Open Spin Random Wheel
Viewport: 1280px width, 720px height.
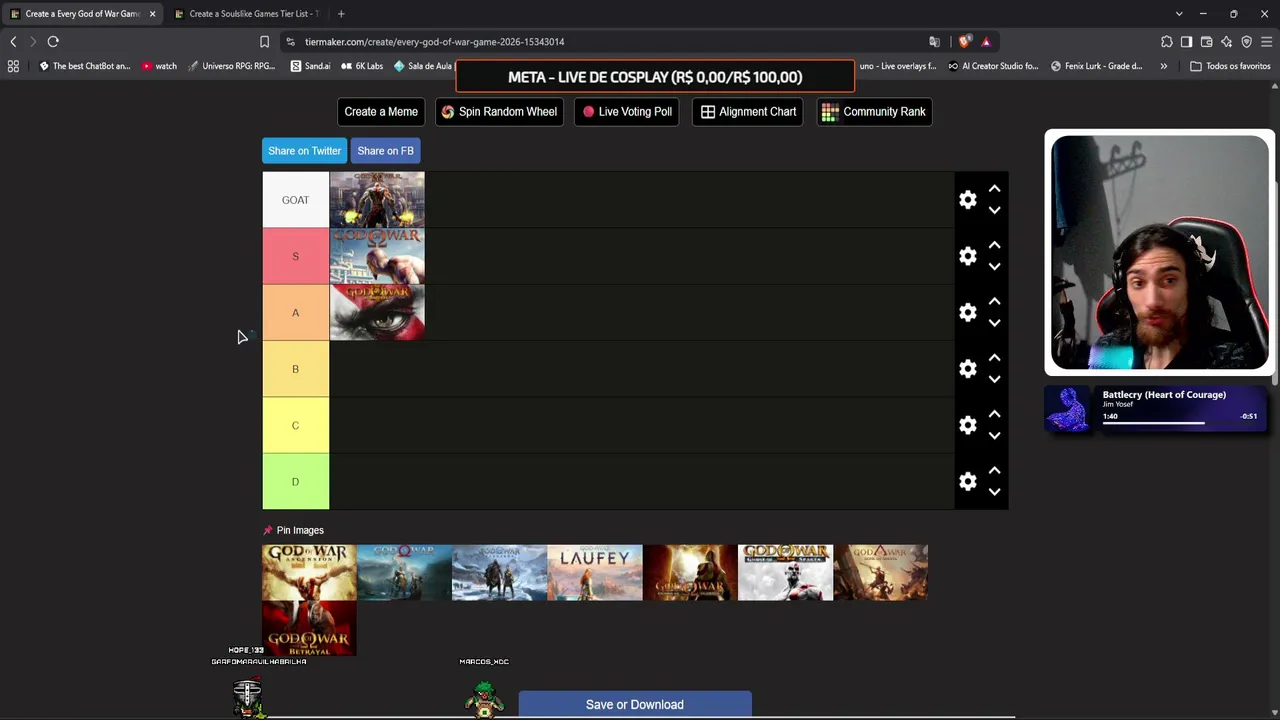(x=499, y=112)
